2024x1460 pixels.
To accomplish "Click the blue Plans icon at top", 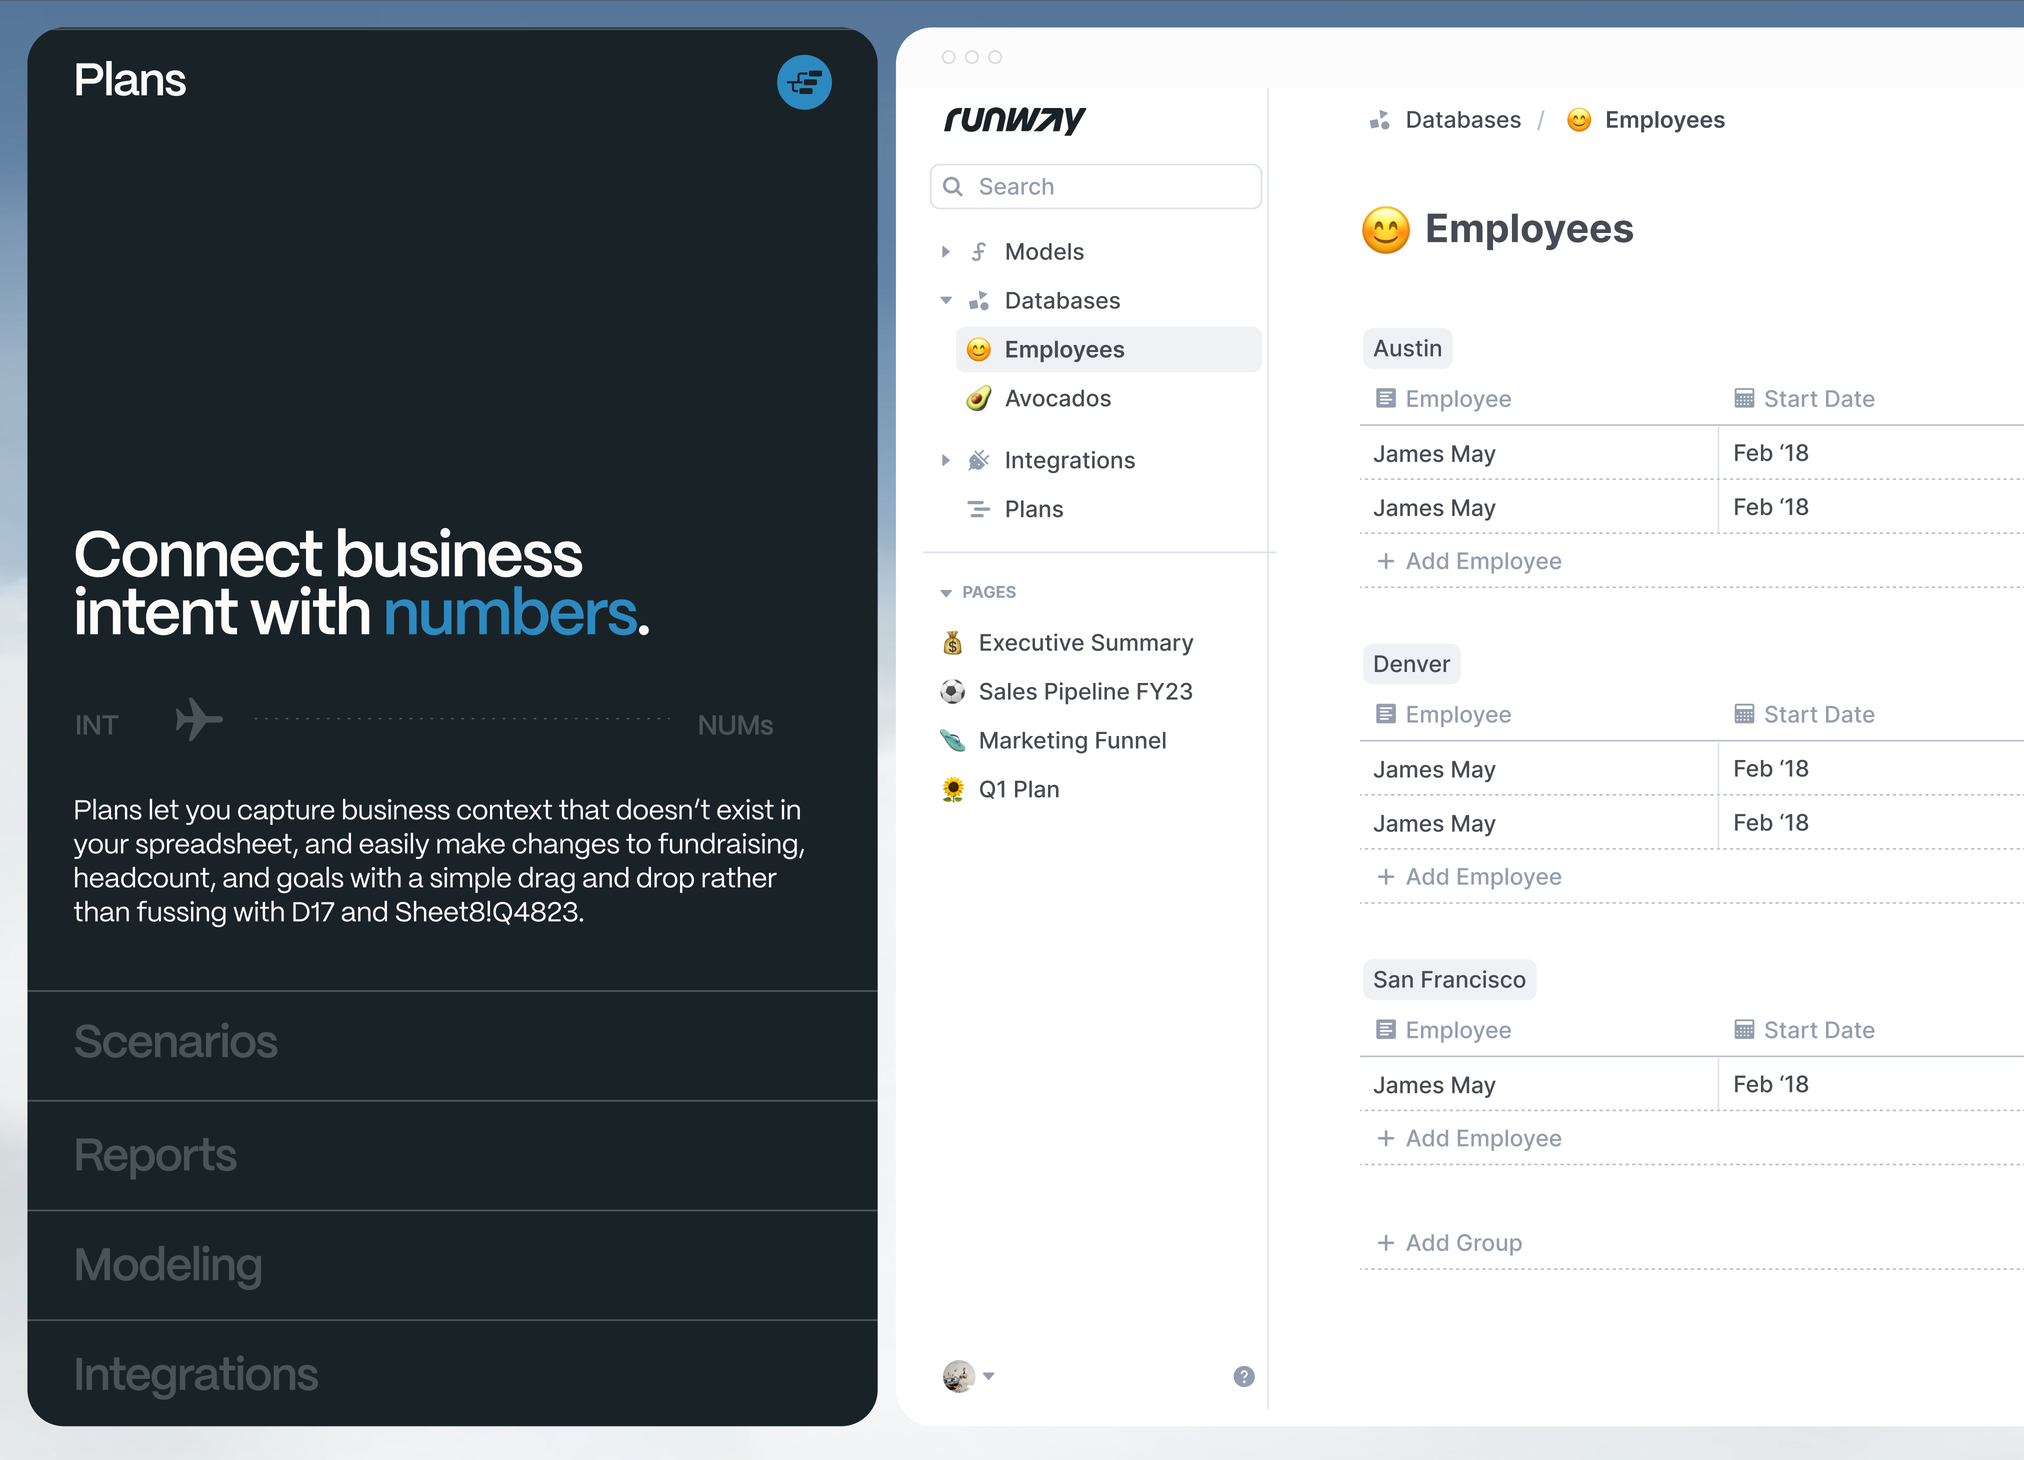I will pyautogui.click(x=804, y=82).
